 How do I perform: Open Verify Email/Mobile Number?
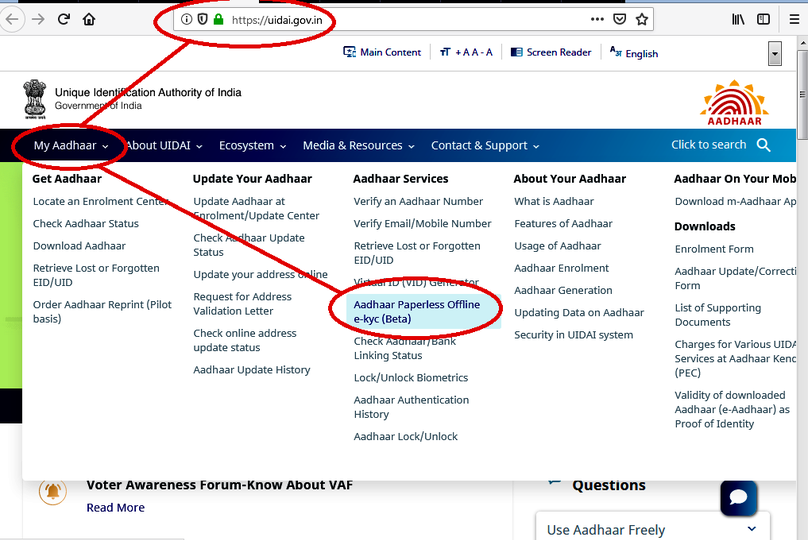422,224
